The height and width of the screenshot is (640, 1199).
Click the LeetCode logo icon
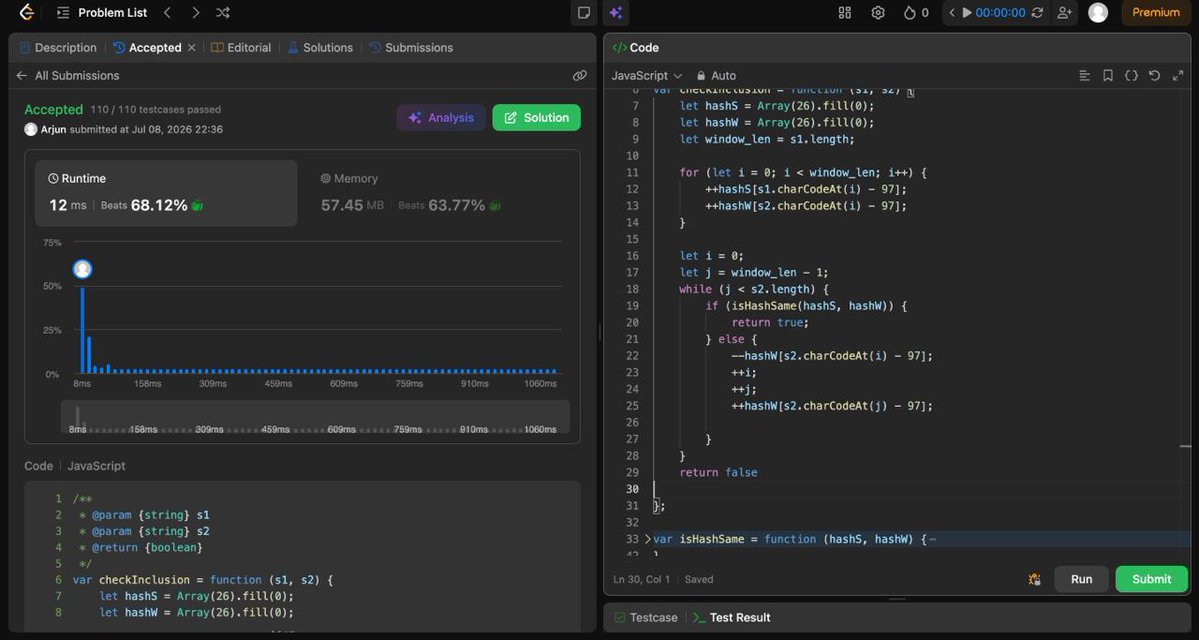pyautogui.click(x=26, y=12)
